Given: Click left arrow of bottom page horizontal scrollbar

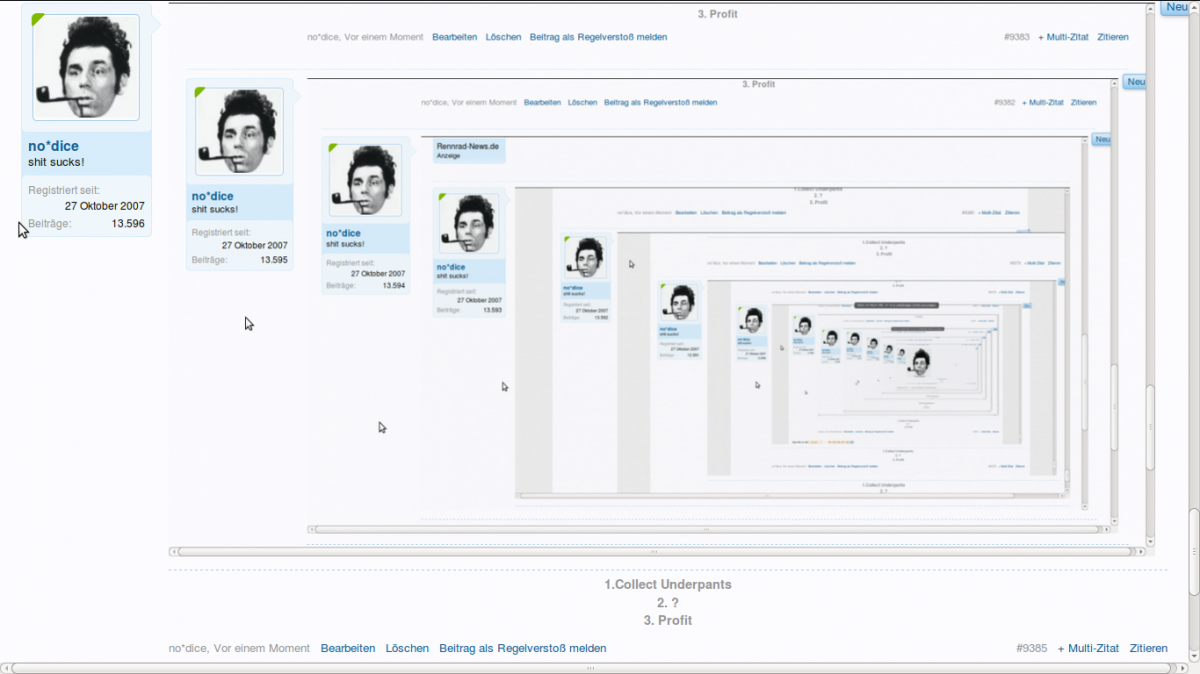Looking at the screenshot, I should coord(6,667).
